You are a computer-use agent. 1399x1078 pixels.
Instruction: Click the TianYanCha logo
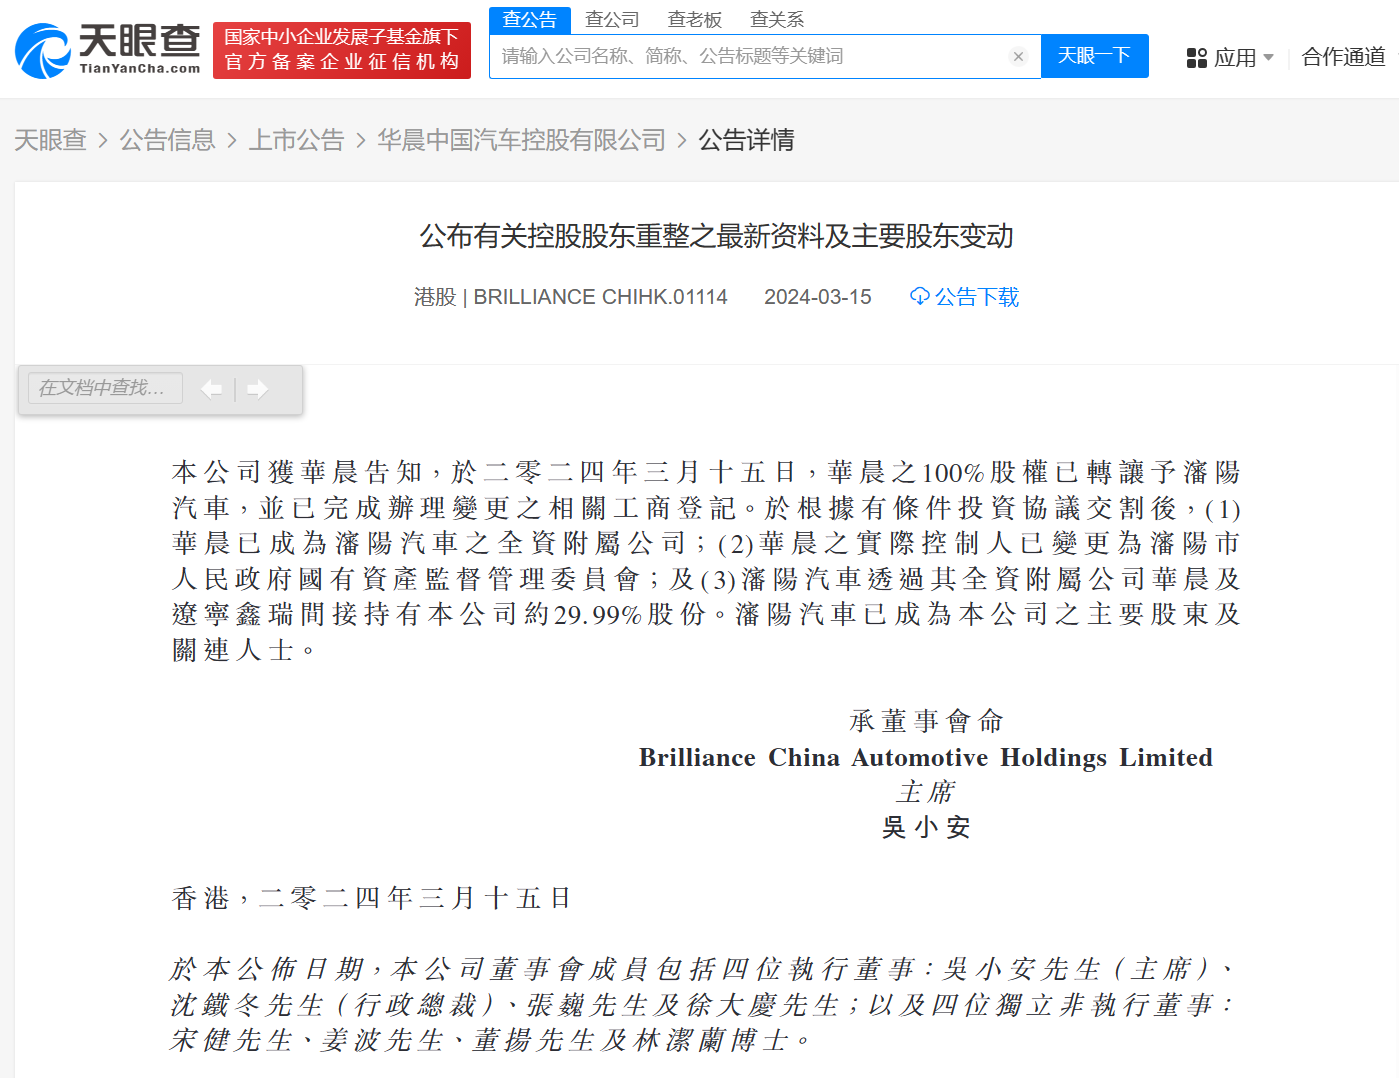(x=108, y=50)
